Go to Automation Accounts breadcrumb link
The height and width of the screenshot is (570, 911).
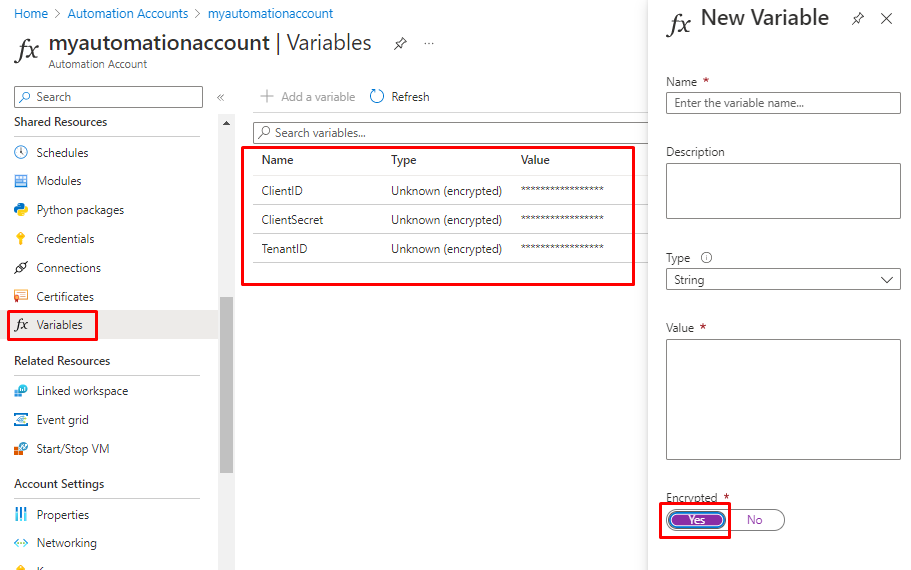pyautogui.click(x=128, y=14)
